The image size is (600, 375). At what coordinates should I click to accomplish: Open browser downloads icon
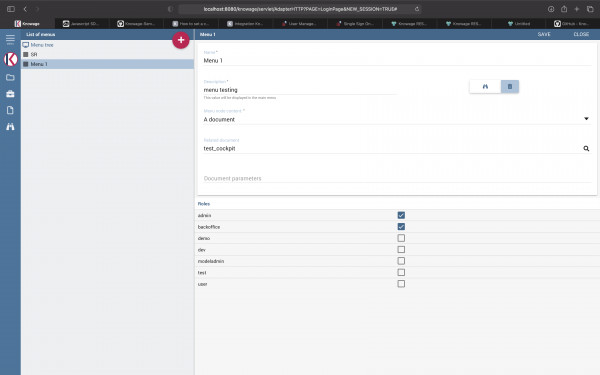551,9
